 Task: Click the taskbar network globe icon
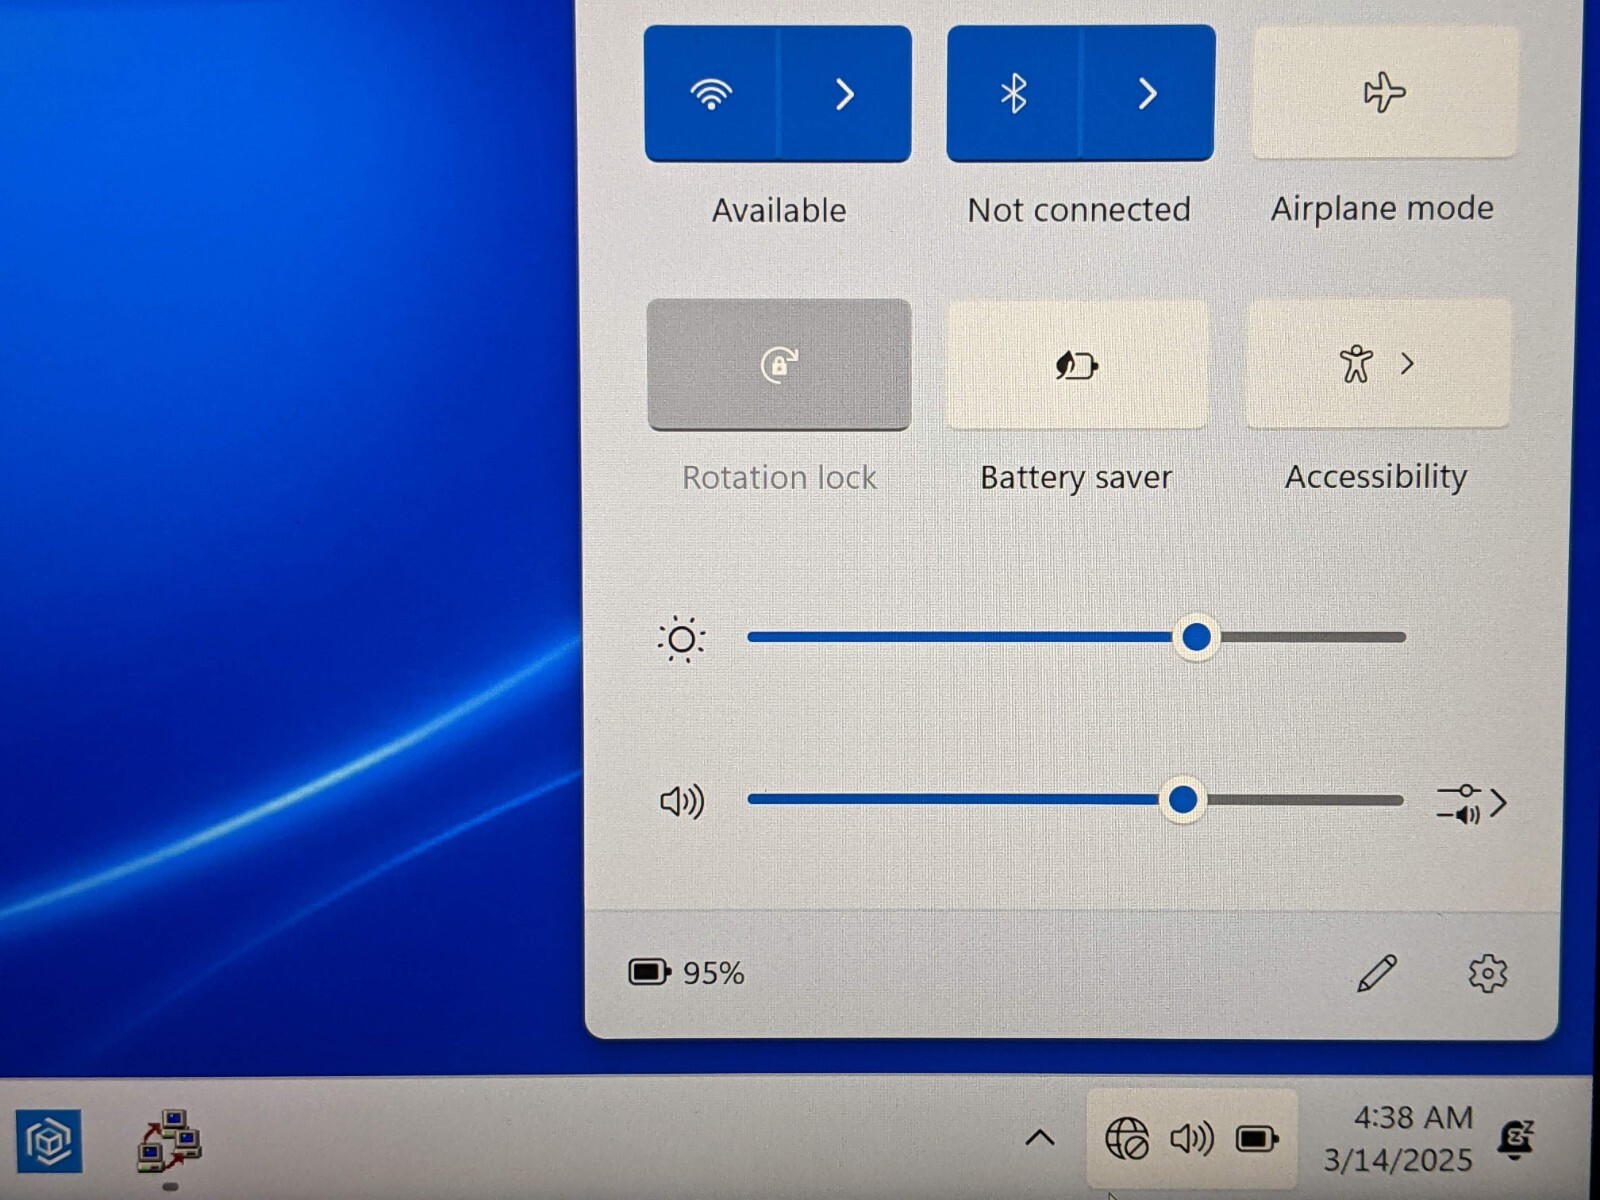point(1127,1139)
